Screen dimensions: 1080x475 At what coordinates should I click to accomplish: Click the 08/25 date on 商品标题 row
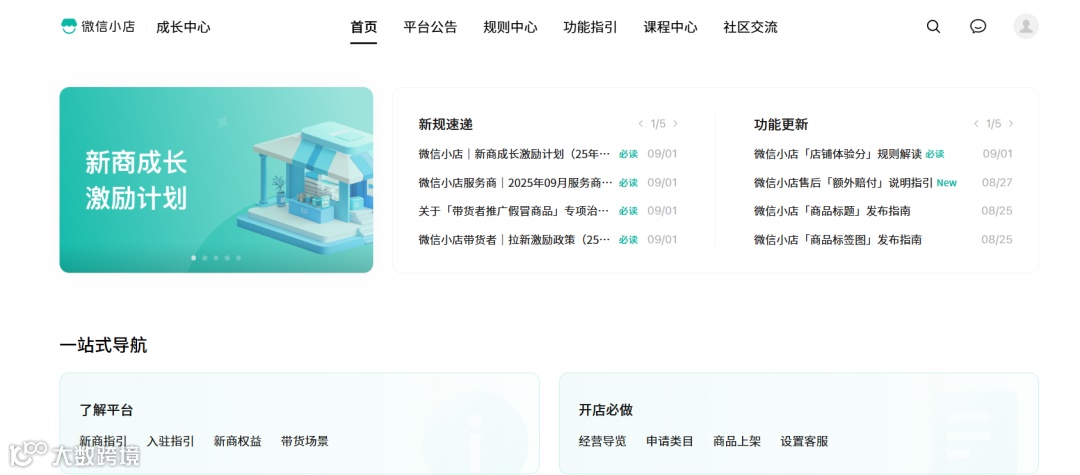pyautogui.click(x=997, y=211)
